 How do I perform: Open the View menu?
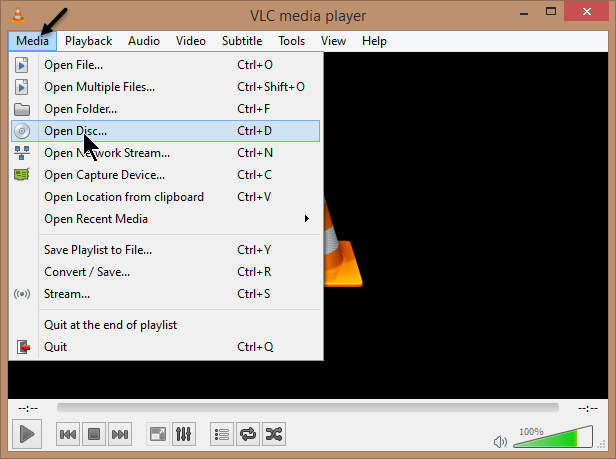(x=333, y=41)
